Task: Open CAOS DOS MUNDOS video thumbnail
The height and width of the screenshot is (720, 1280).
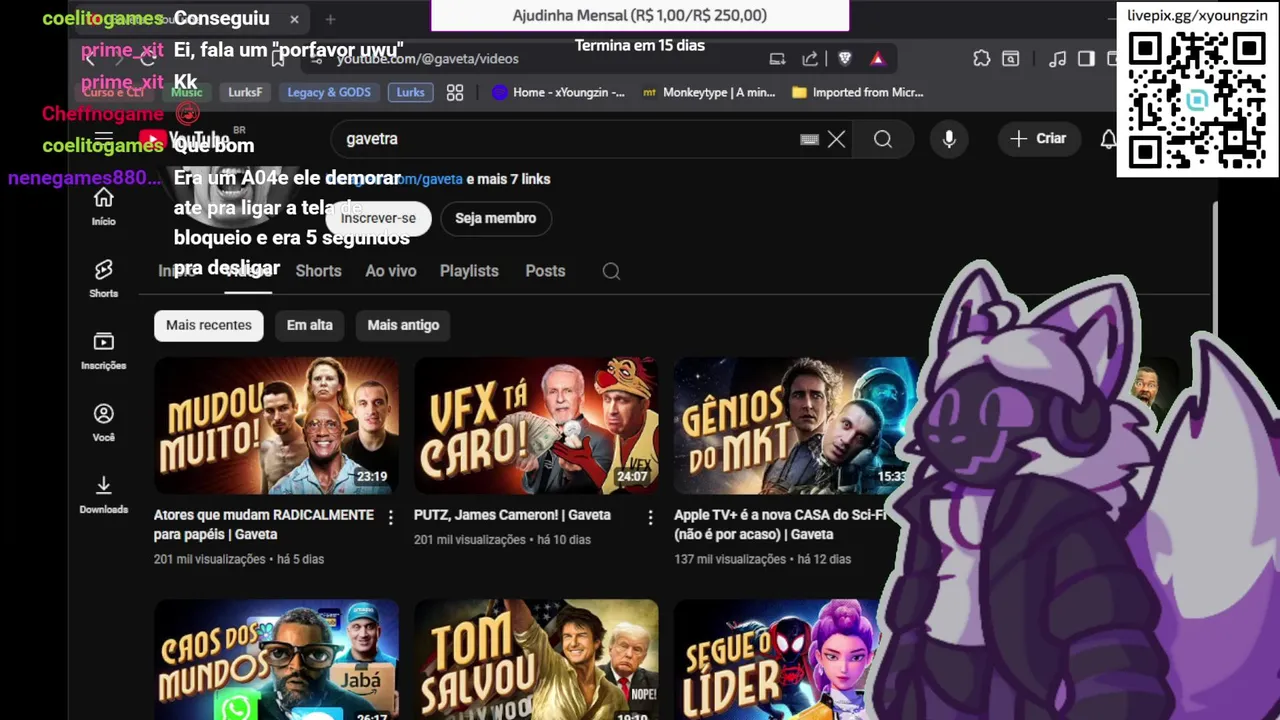Action: pos(276,659)
